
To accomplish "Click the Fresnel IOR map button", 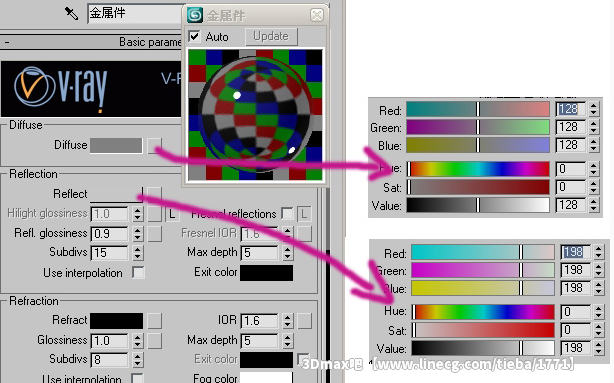I will [x=304, y=234].
